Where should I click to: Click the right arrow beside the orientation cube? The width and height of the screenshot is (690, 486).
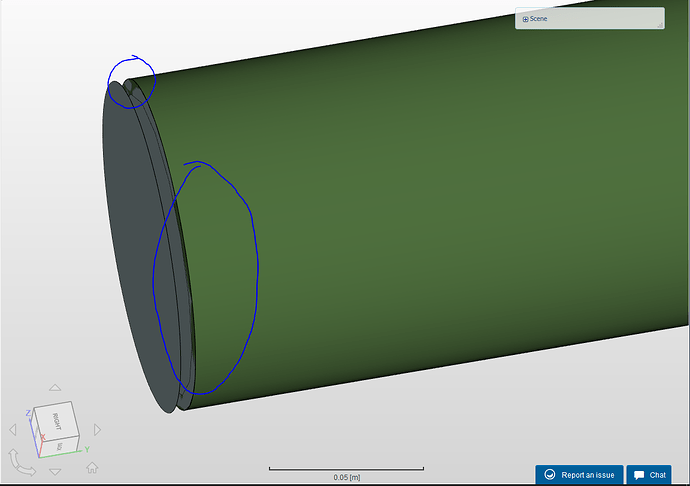(x=97, y=430)
